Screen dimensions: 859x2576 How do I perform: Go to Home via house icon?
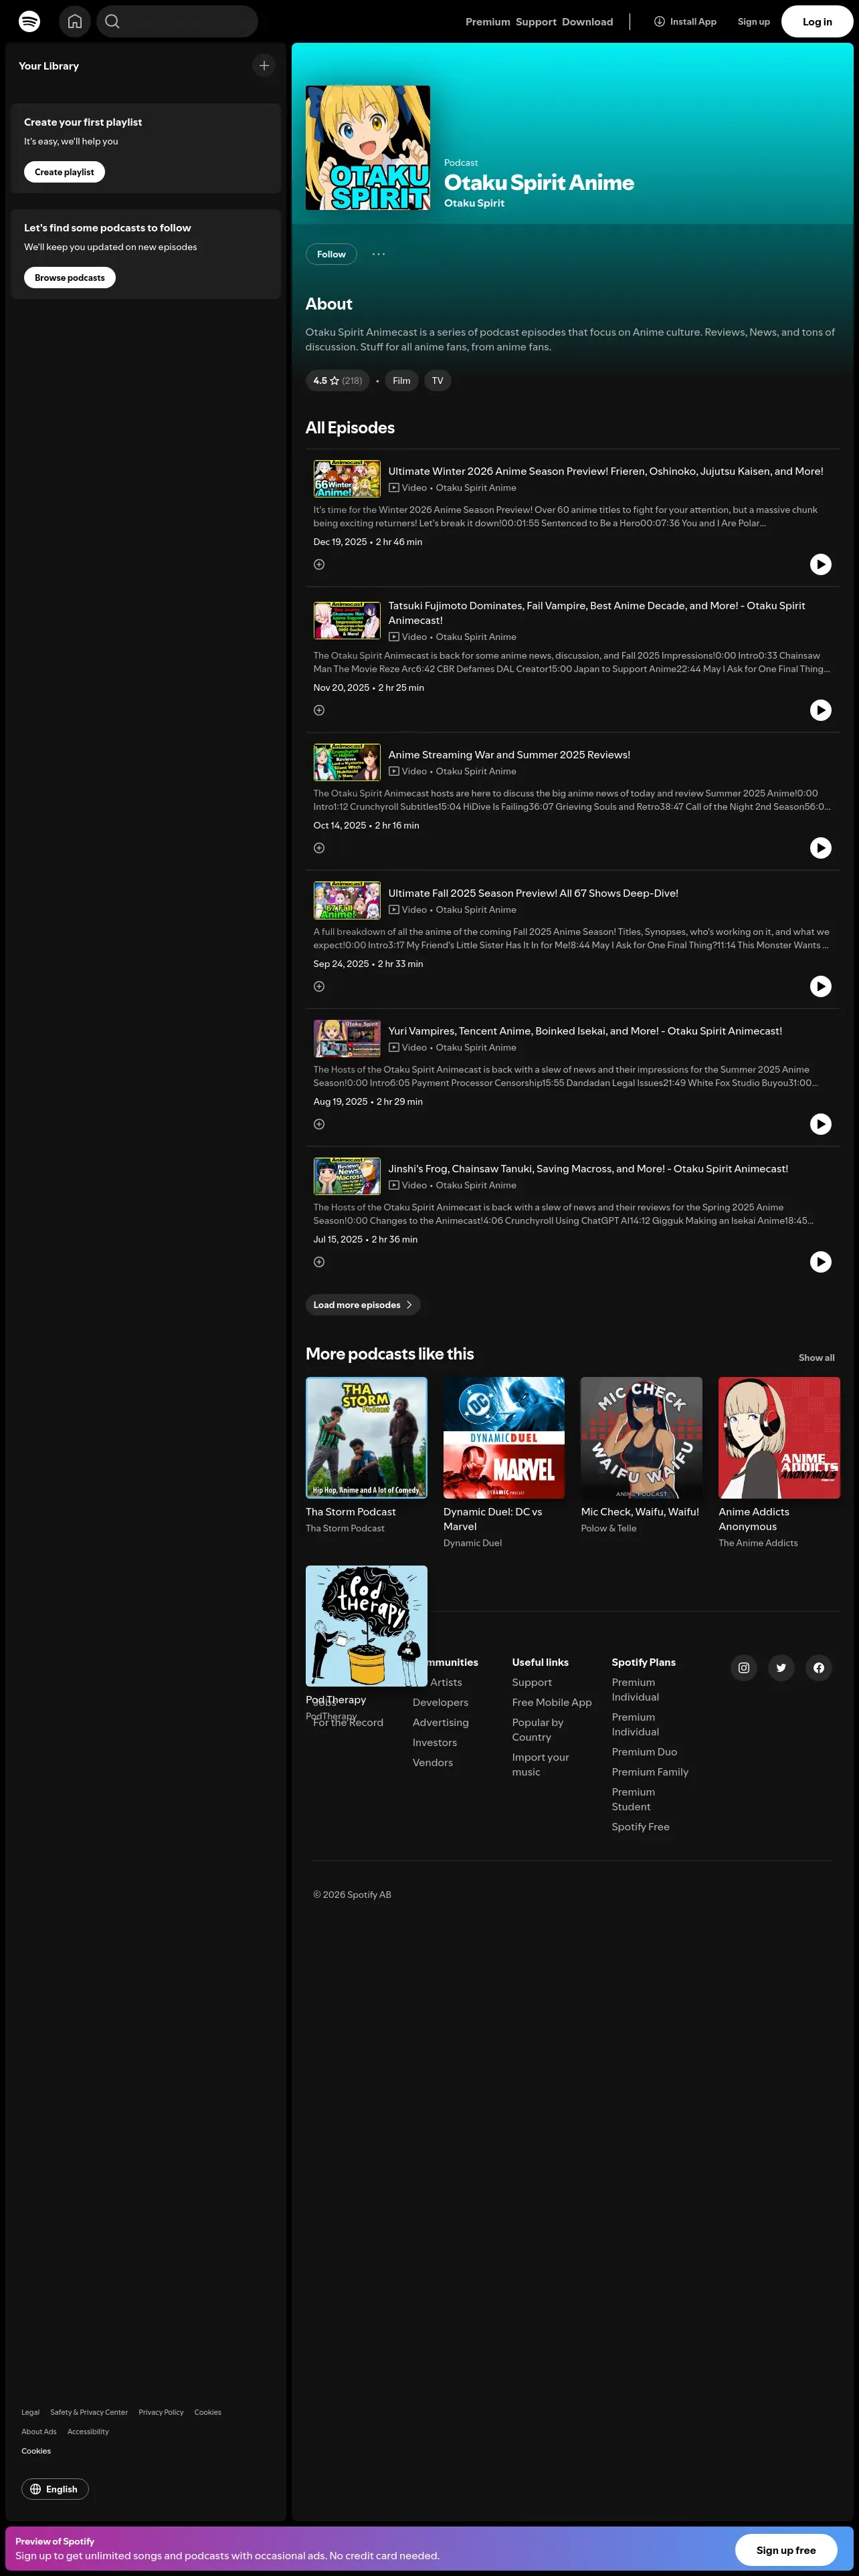(75, 21)
